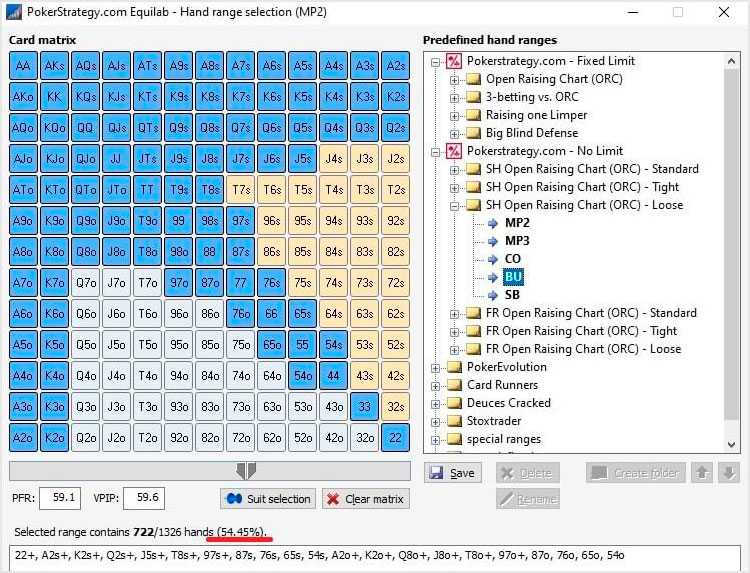
Task: Toggle the J4s hand cell
Action: (x=333, y=158)
